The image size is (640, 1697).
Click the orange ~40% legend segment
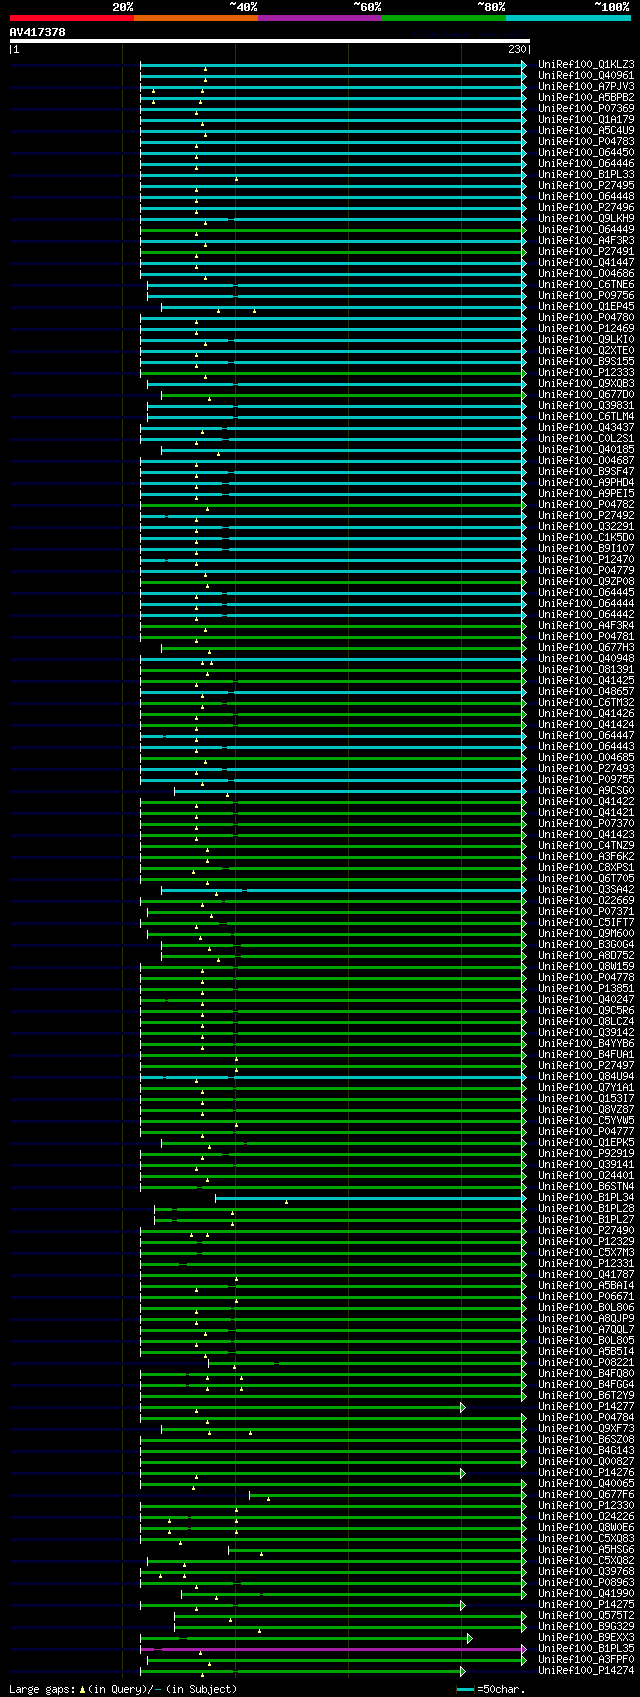pos(195,18)
